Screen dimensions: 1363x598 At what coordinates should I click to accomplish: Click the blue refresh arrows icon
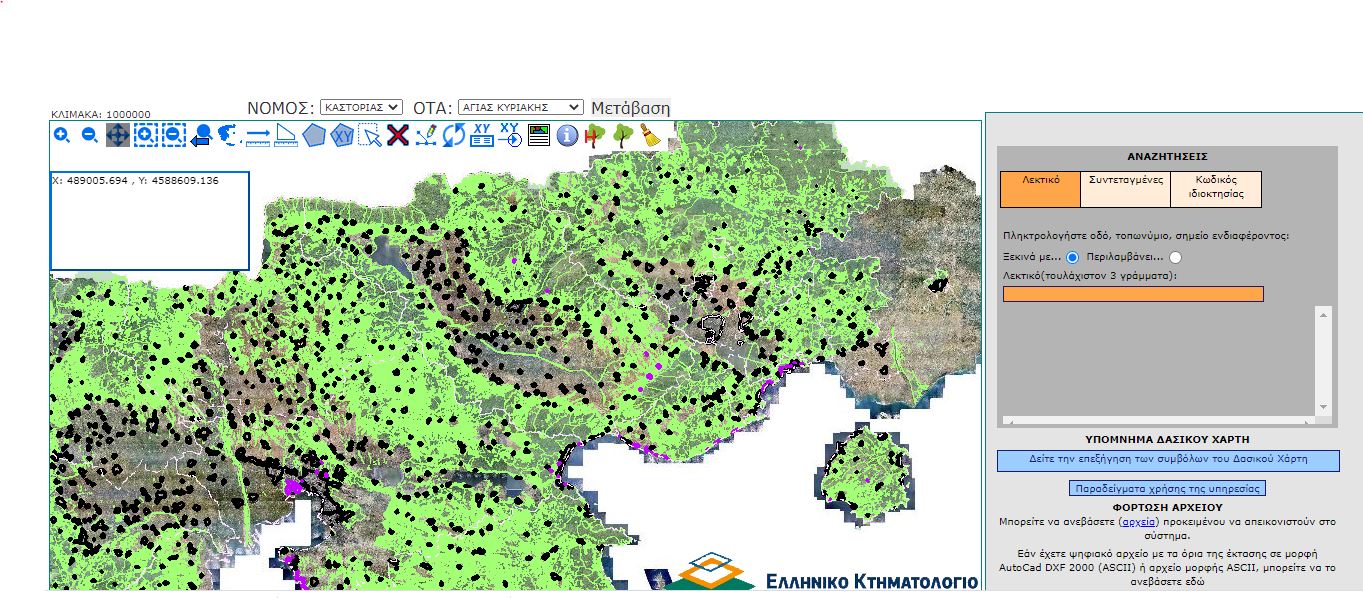(x=454, y=135)
